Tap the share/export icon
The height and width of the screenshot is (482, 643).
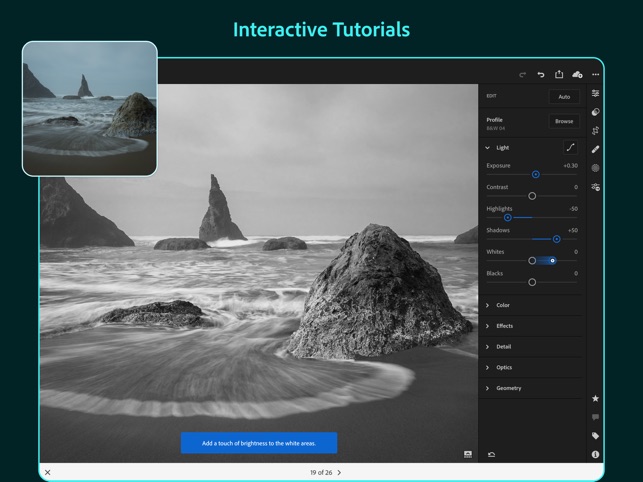click(559, 74)
